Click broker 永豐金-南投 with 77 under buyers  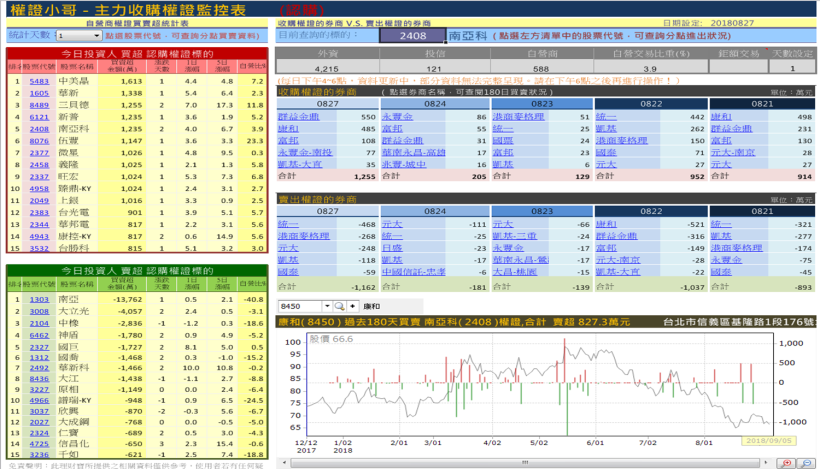click(305, 153)
